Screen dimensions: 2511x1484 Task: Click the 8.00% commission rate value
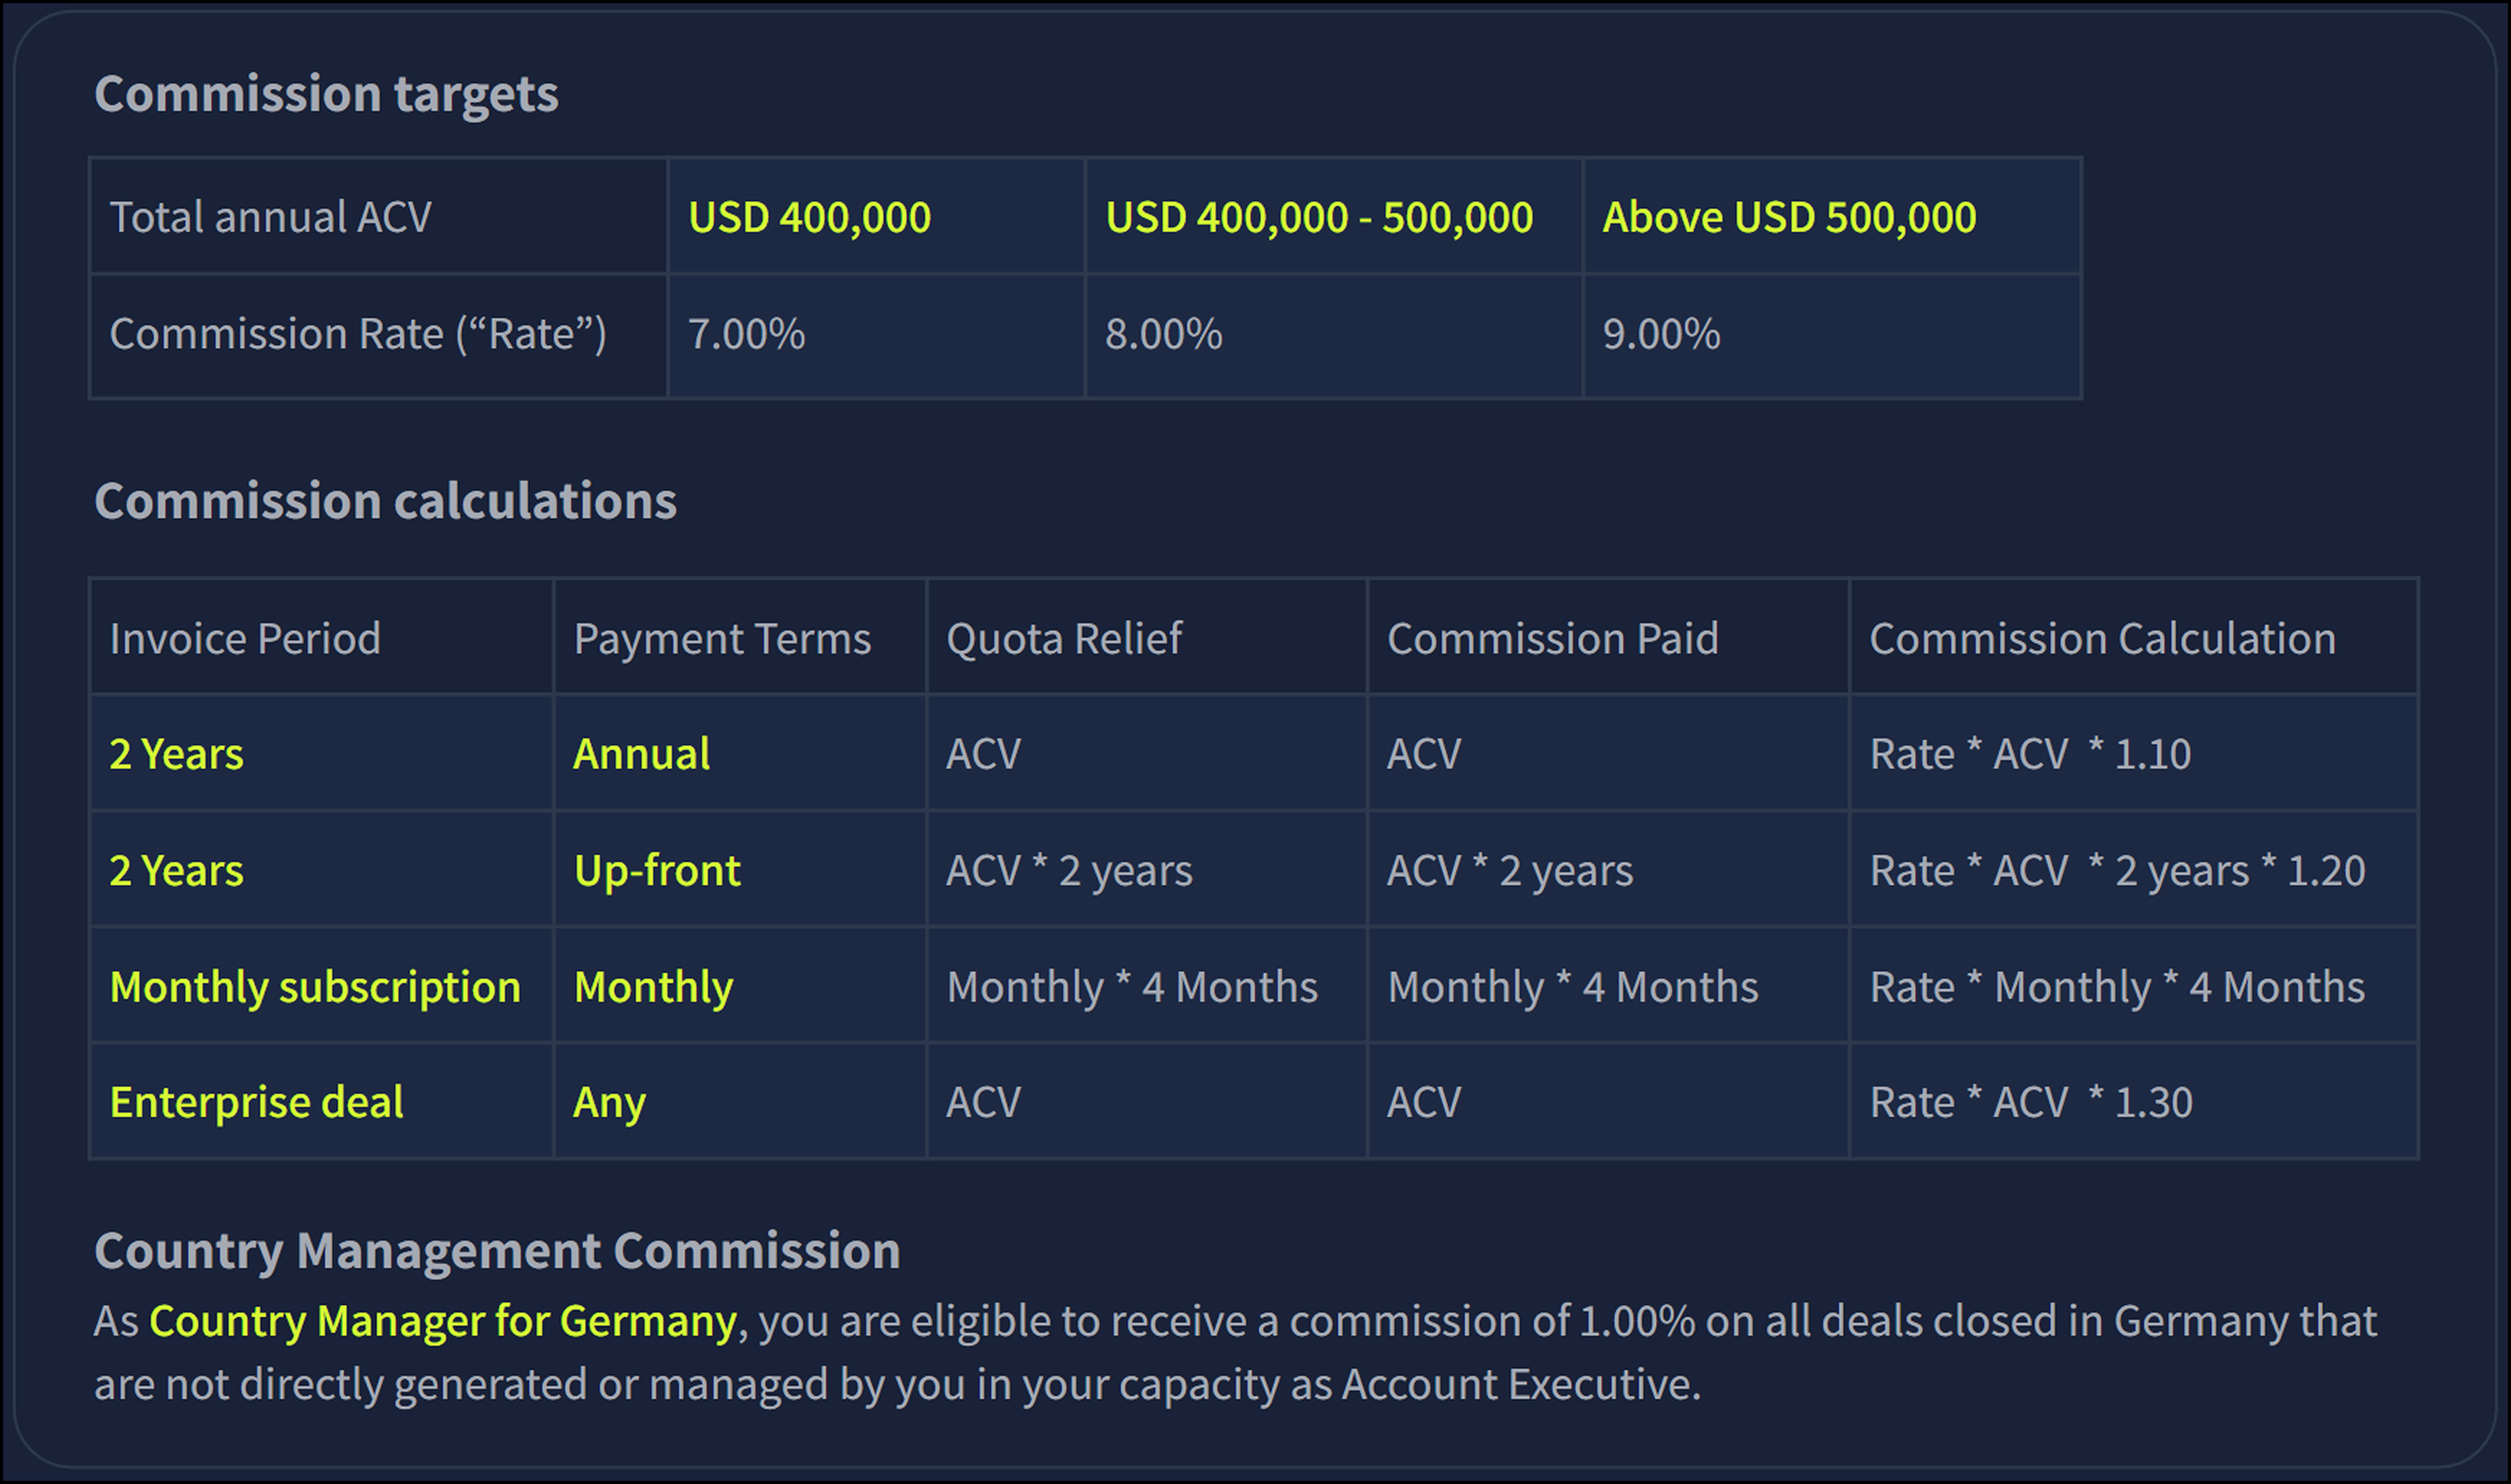(1163, 335)
